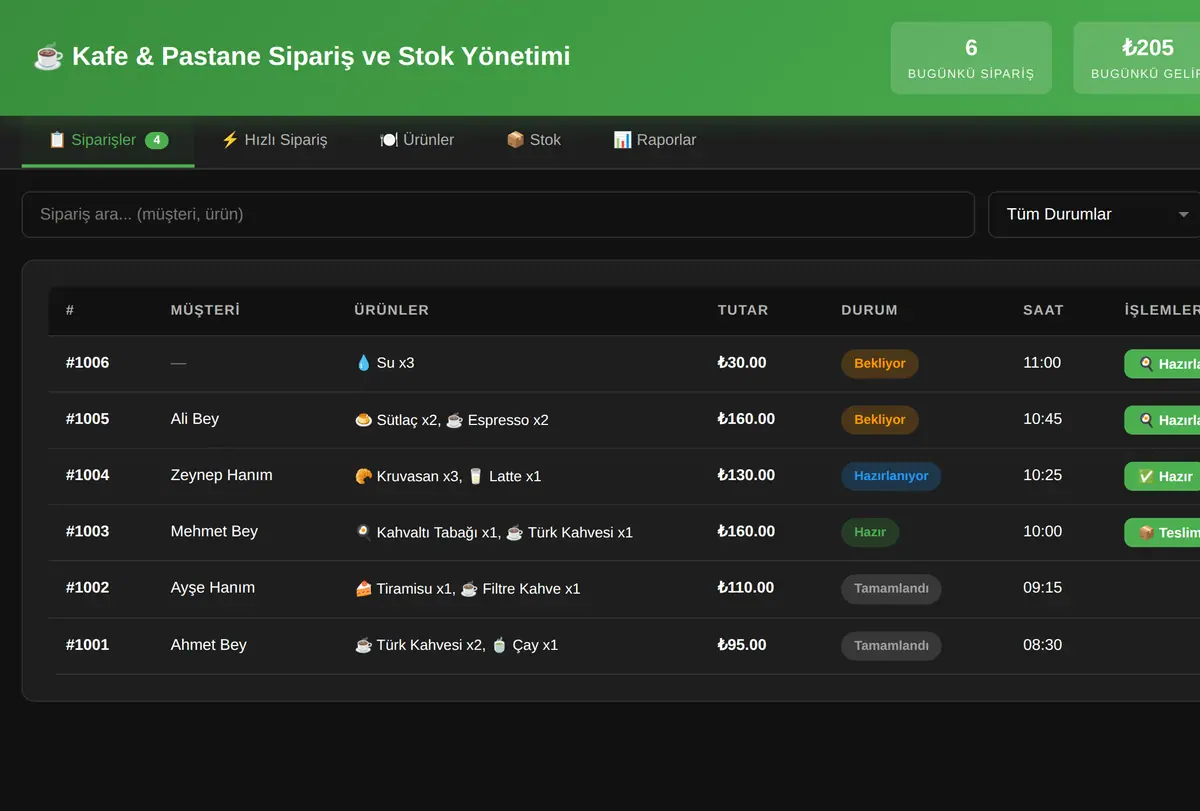Click the green Hazır status badge
Screen dimensions: 1200x811
coord(870,532)
